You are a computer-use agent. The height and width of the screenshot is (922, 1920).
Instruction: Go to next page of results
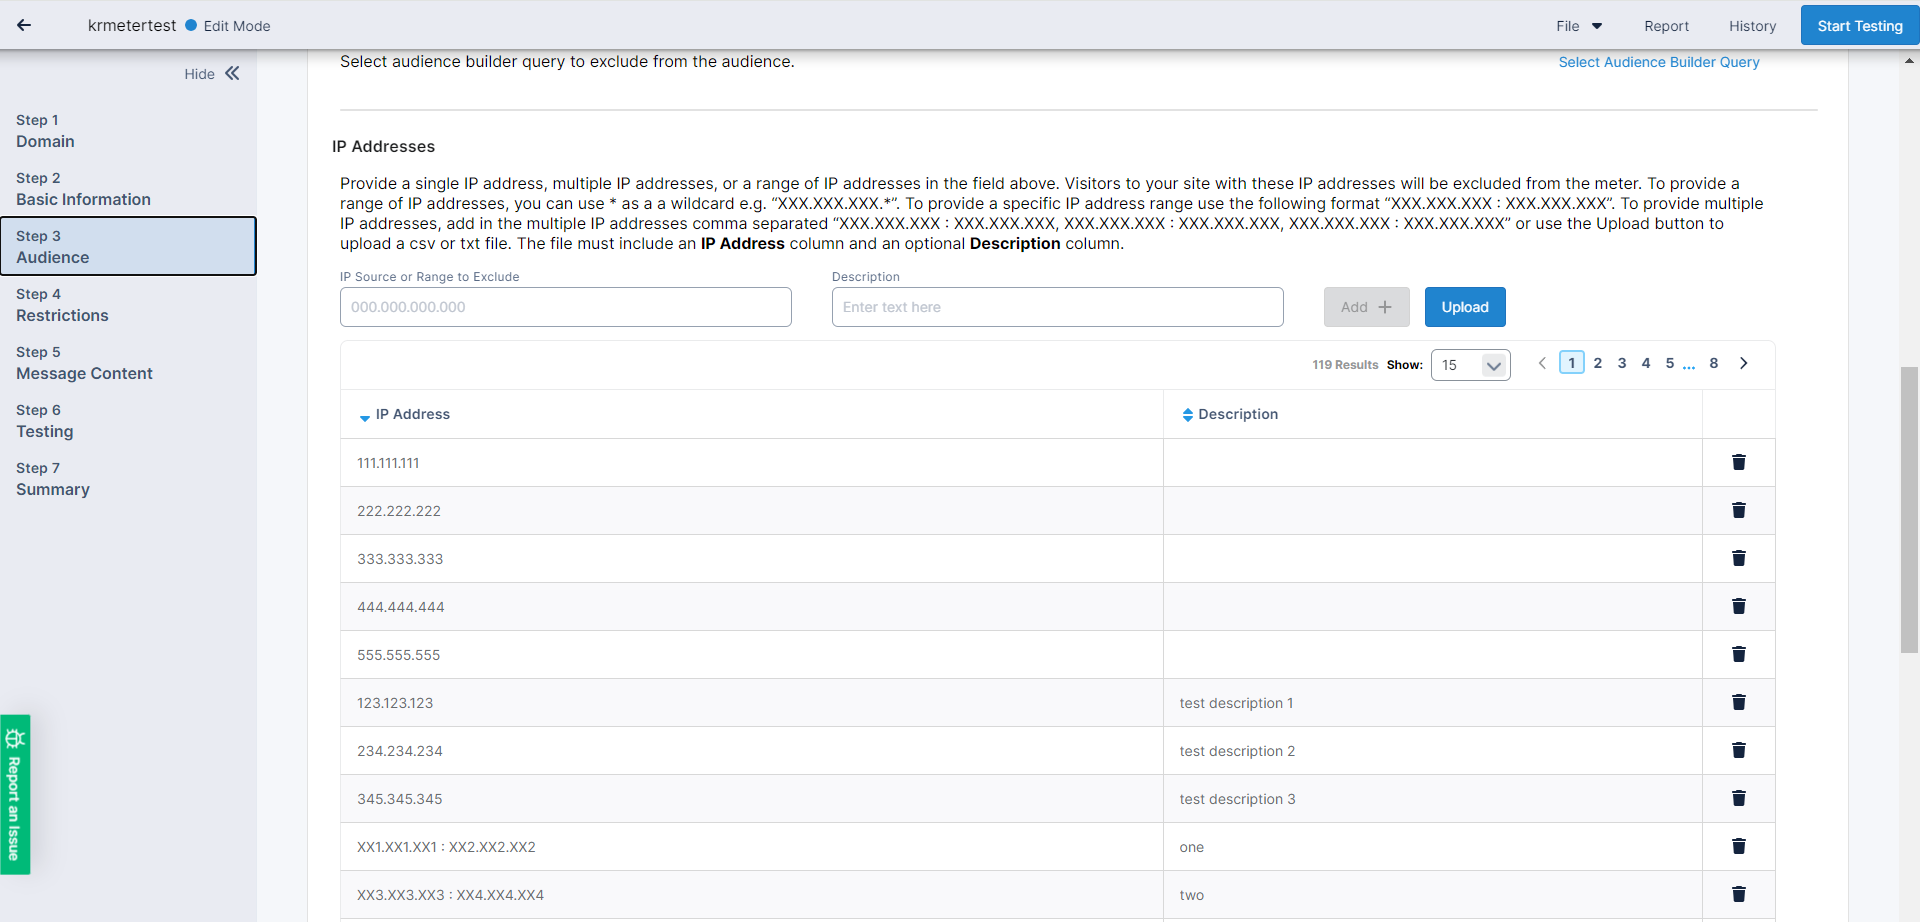pos(1743,363)
